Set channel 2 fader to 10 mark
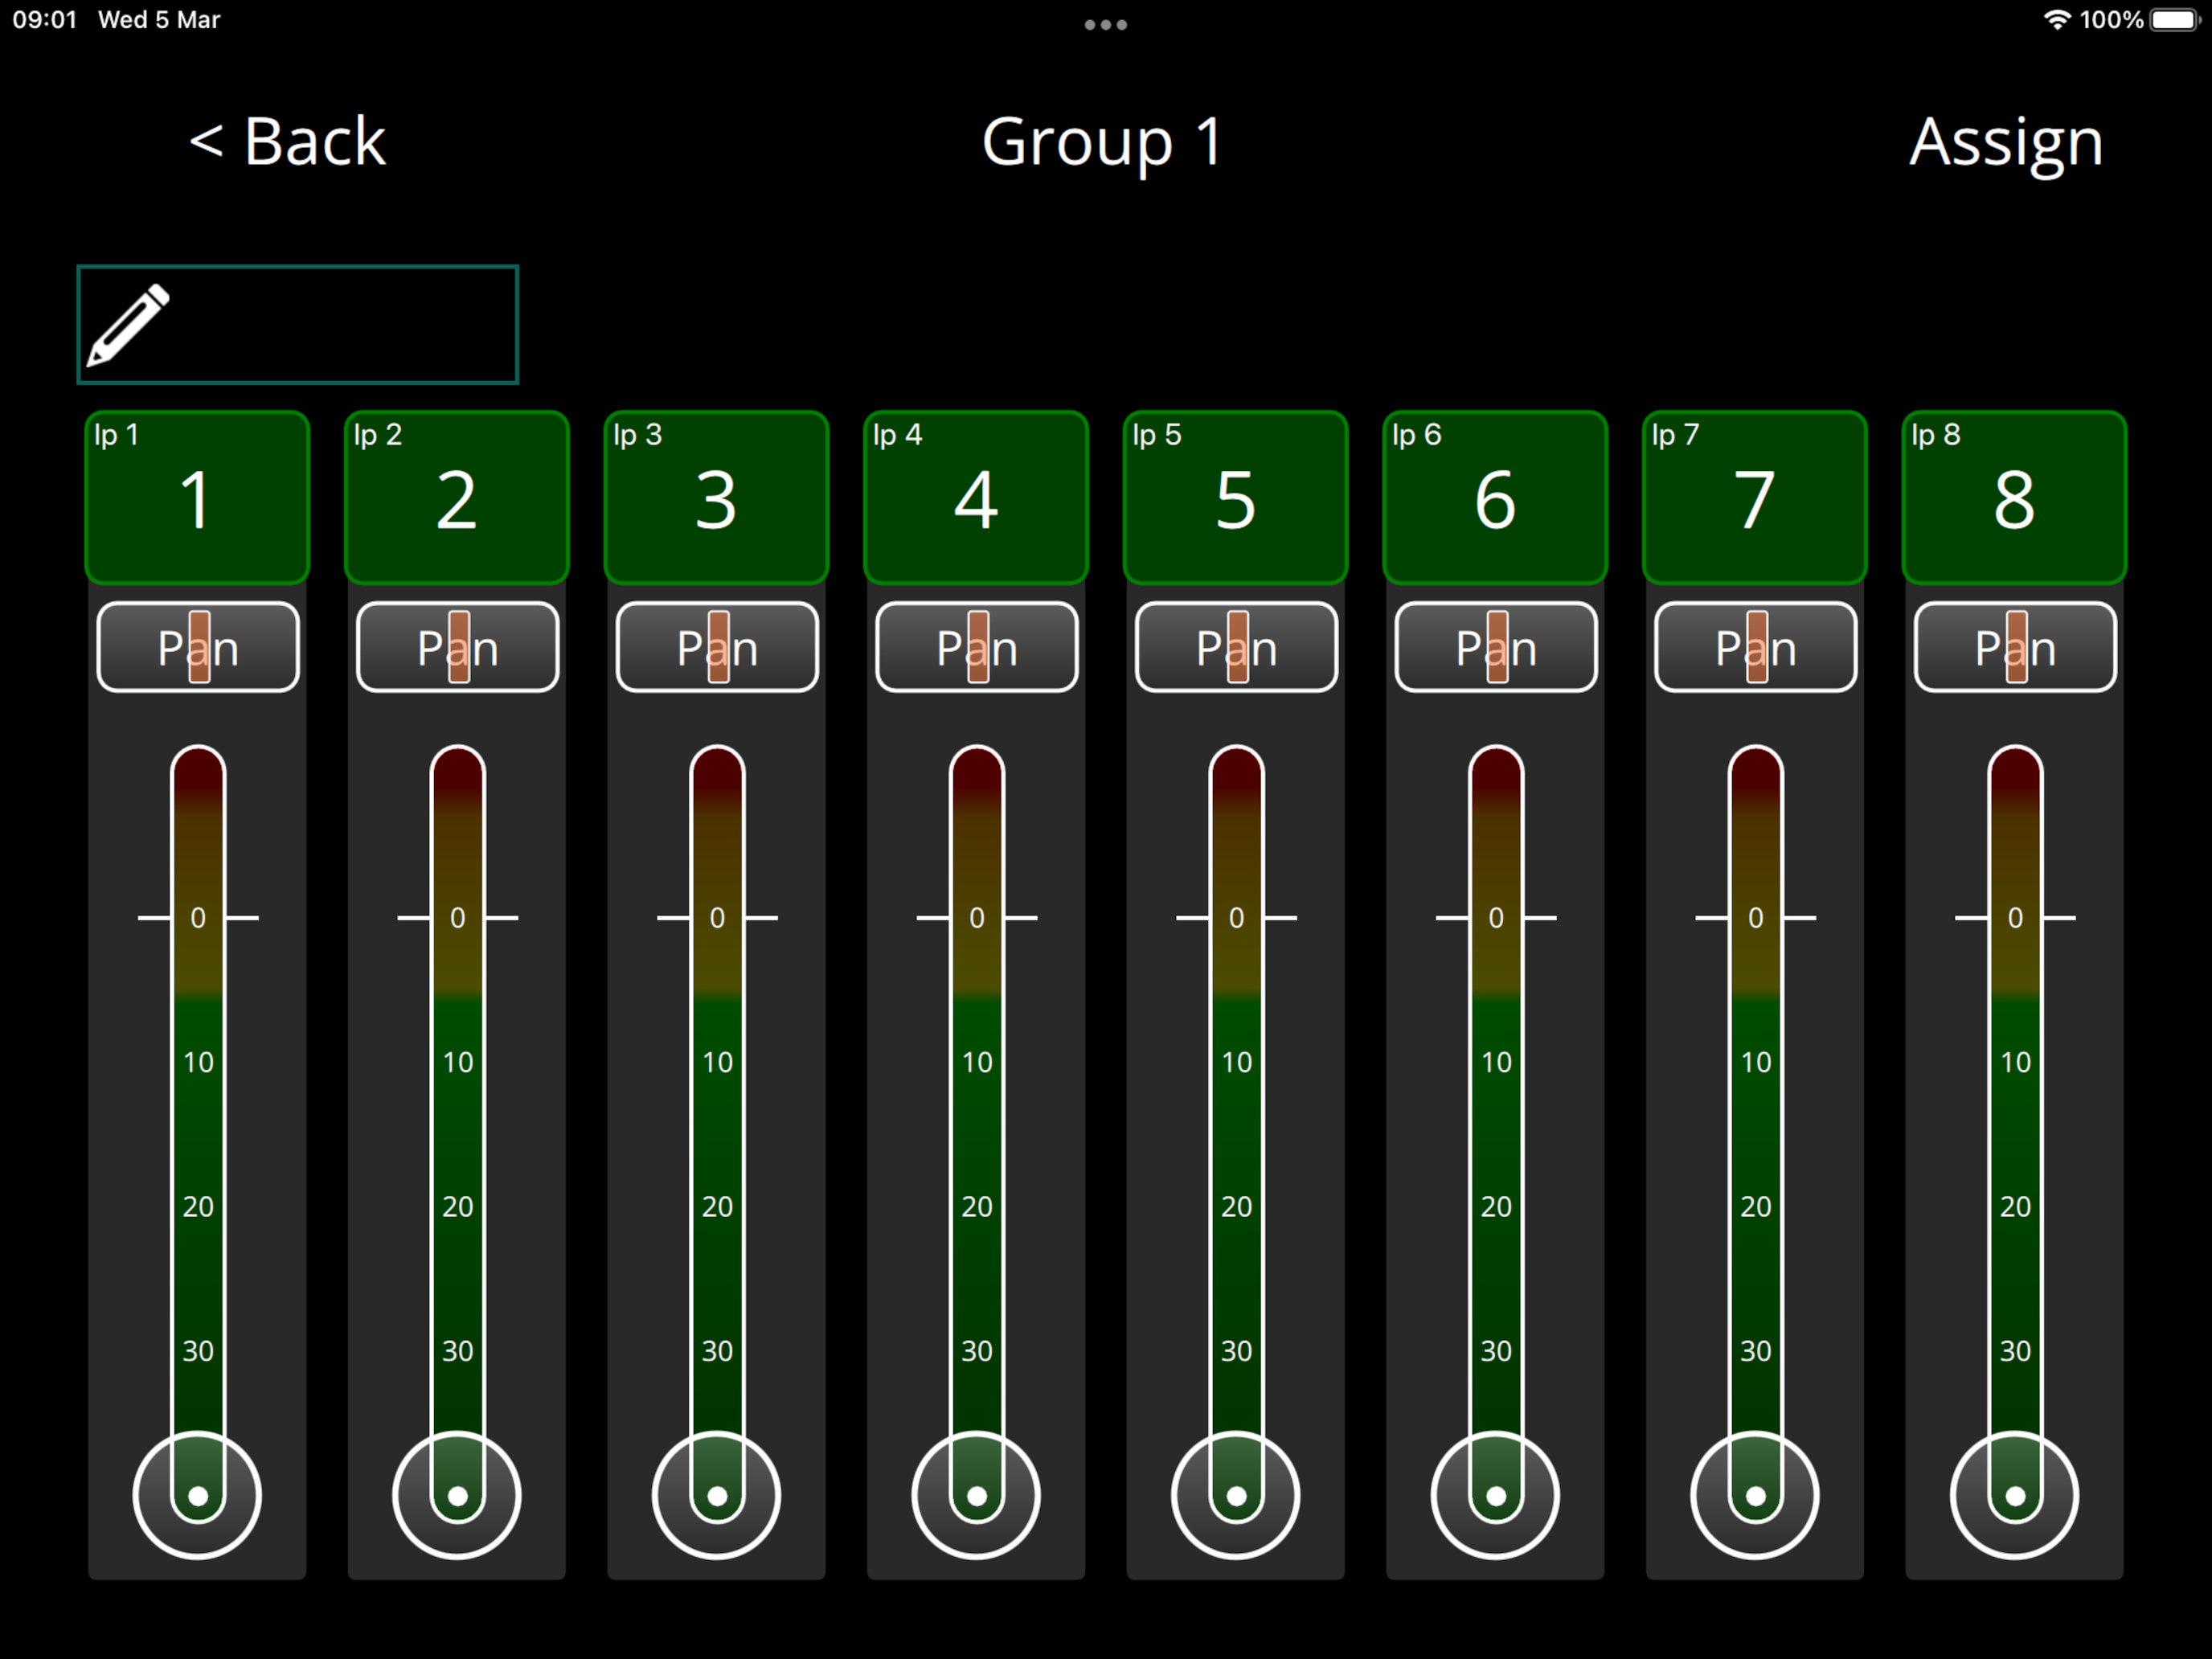The image size is (2212, 1659). pyautogui.click(x=458, y=1062)
